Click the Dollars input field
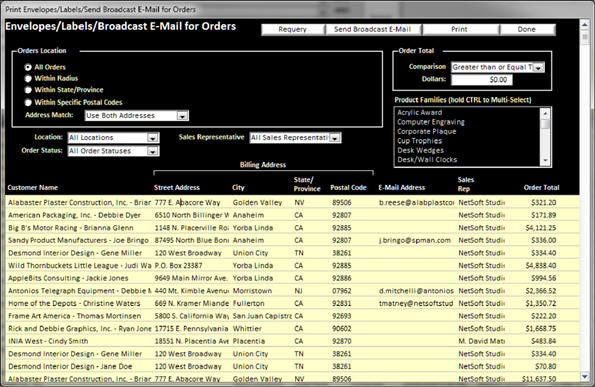The image size is (595, 387). tap(482, 80)
